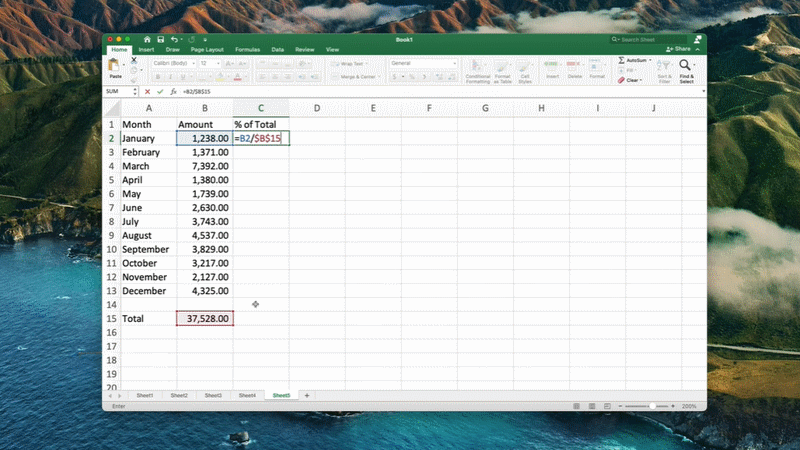Switch to Sheet1 tab
The width and height of the screenshot is (800, 450).
click(144, 395)
